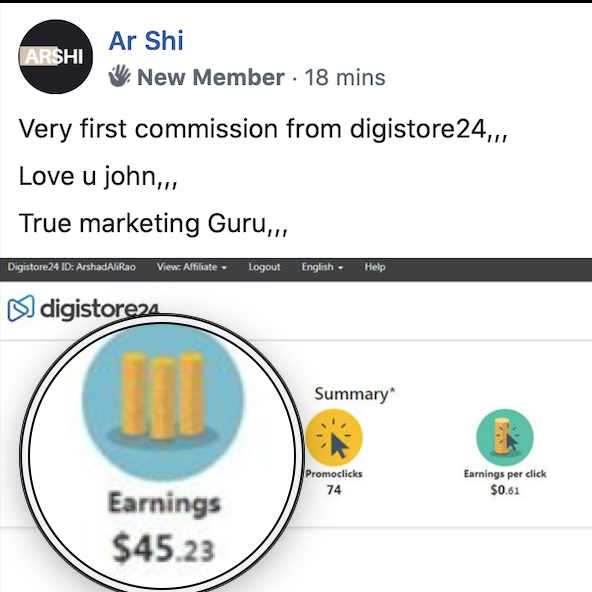Image resolution: width=592 pixels, height=592 pixels.
Task: Click the waving hand New Member icon
Action: tap(119, 76)
